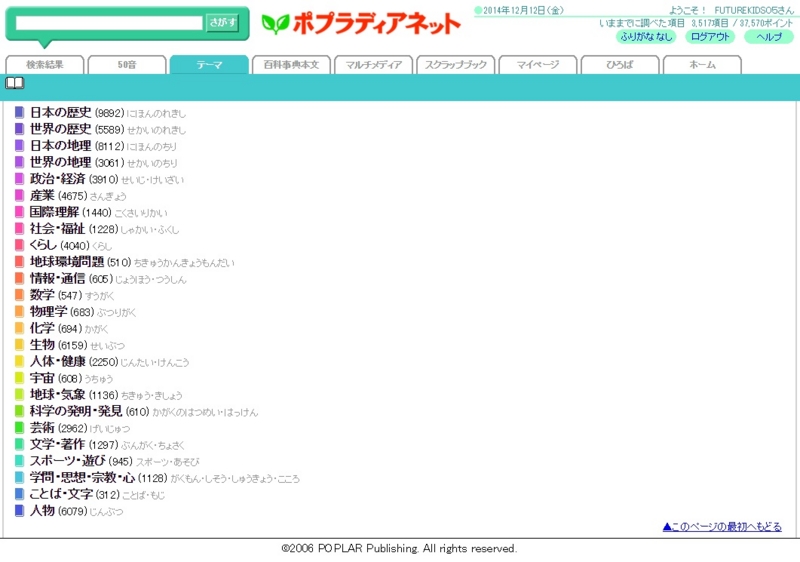Click the book icon beside 社会・福祉
Image resolution: width=800 pixels, height=562 pixels.
point(19,228)
